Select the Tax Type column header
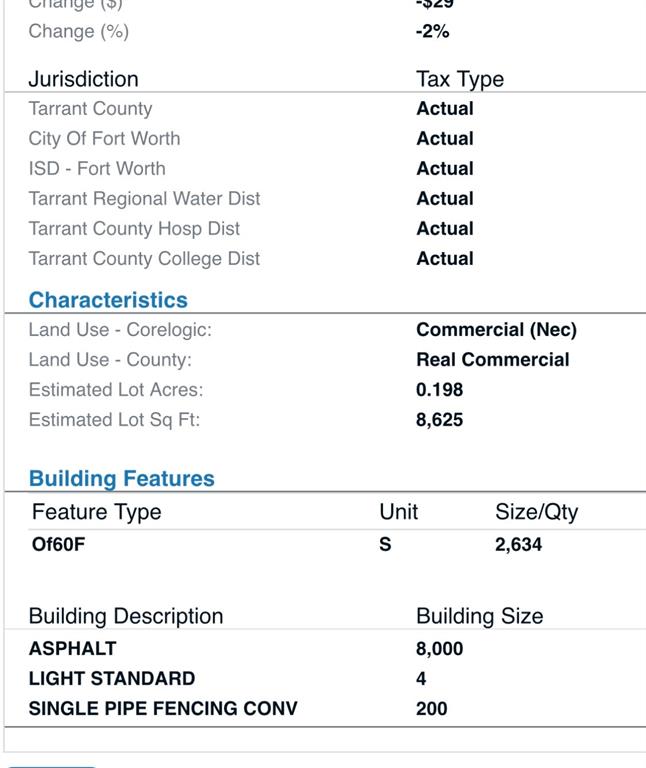The width and height of the screenshot is (646, 768). coord(460,79)
